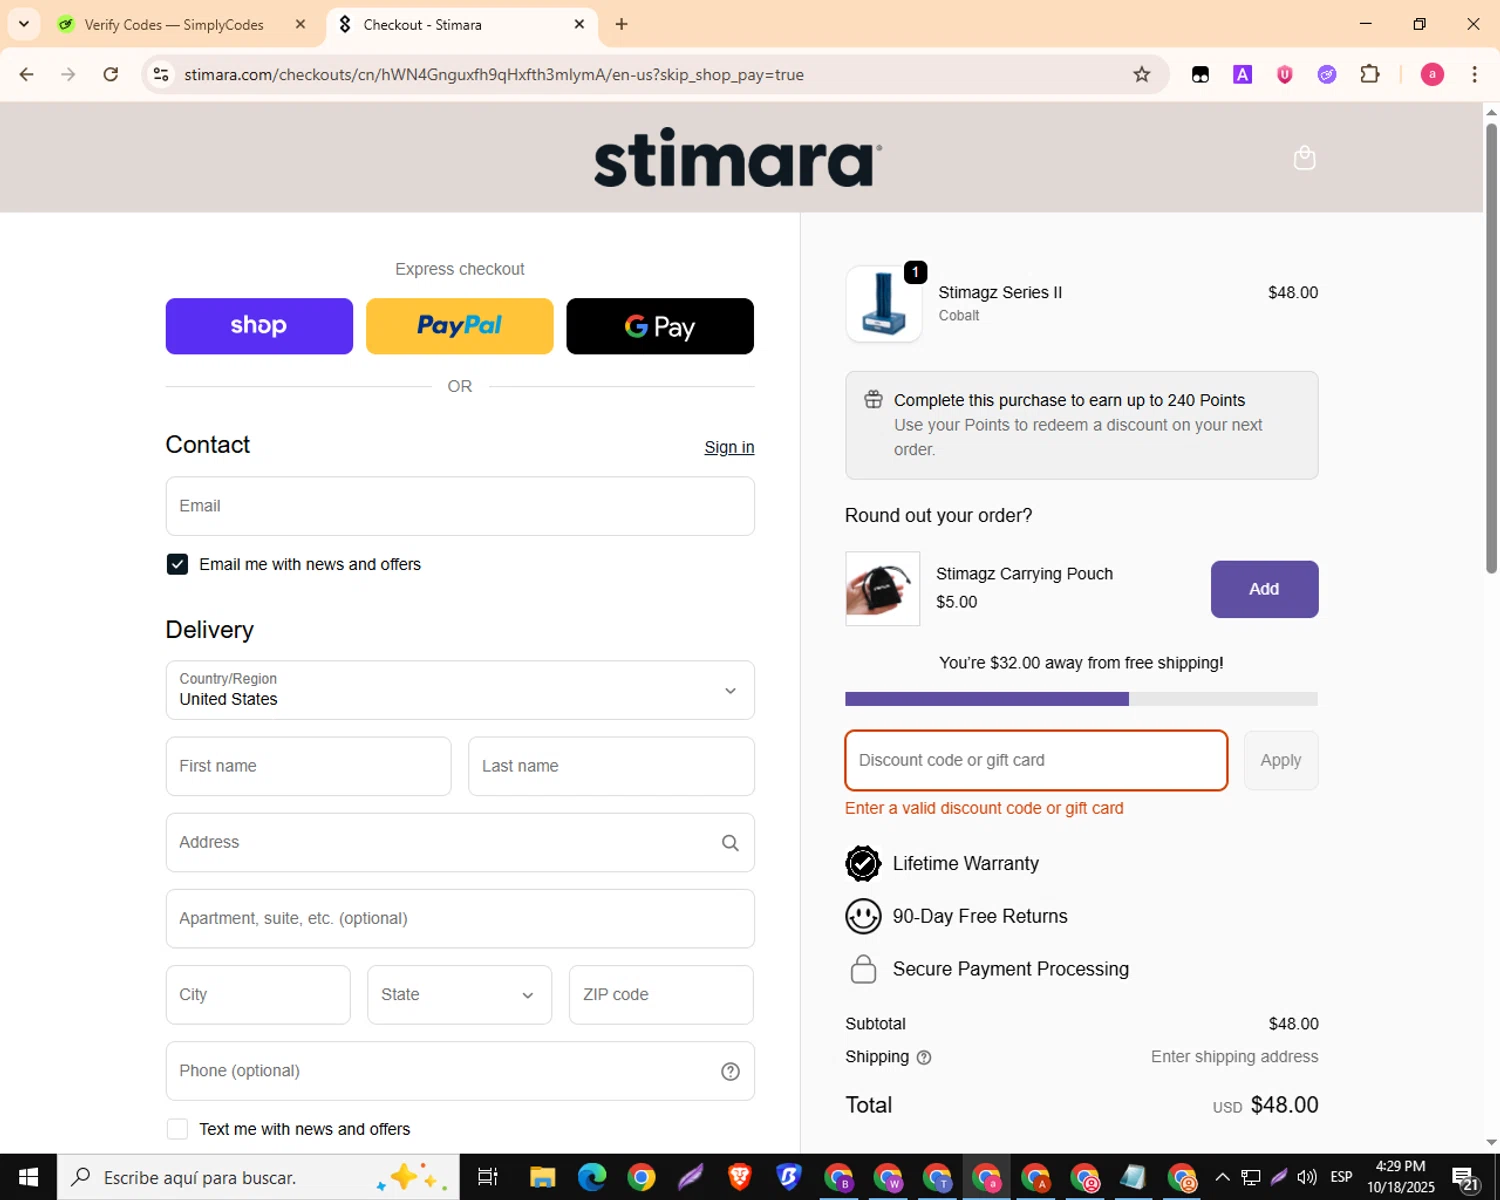
Task: Click the Secure Payment Processing text
Action: coord(1010,969)
